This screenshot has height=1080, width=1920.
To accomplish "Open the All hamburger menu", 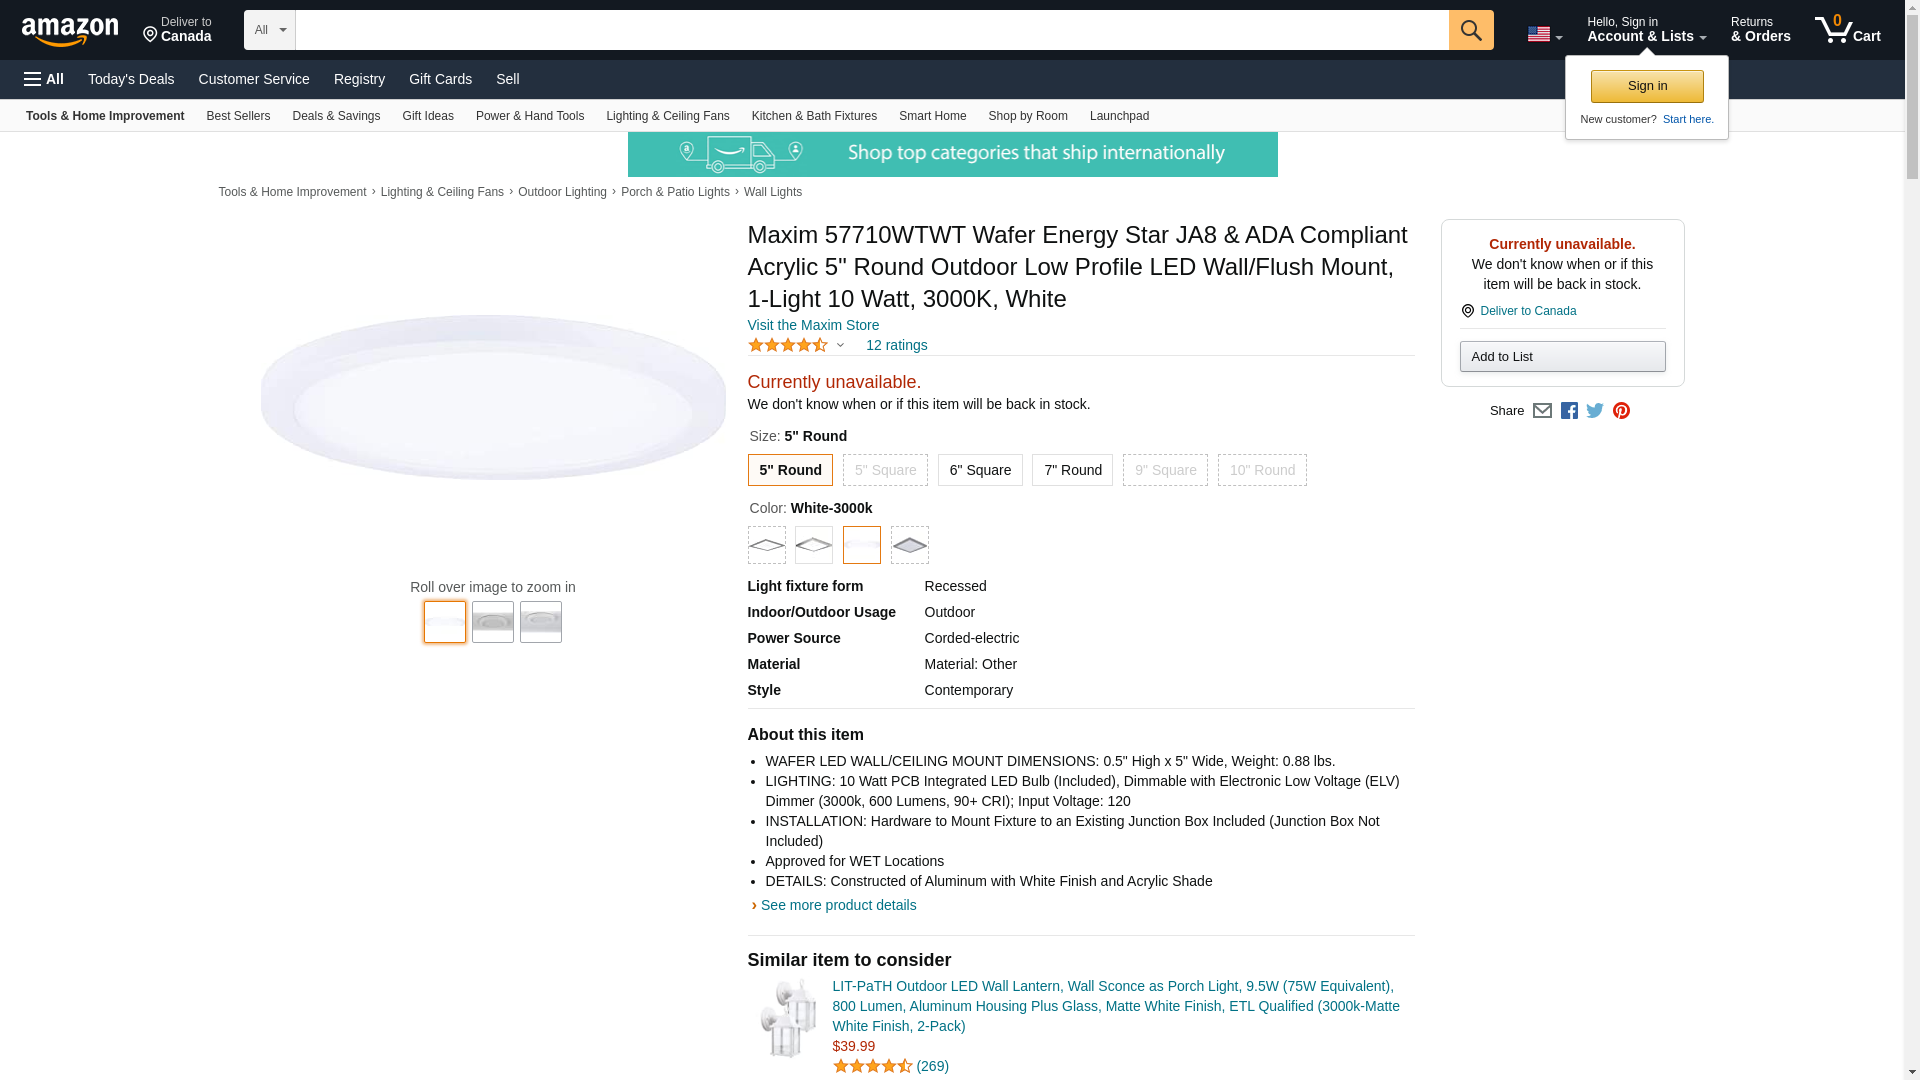I will pyautogui.click(x=44, y=79).
